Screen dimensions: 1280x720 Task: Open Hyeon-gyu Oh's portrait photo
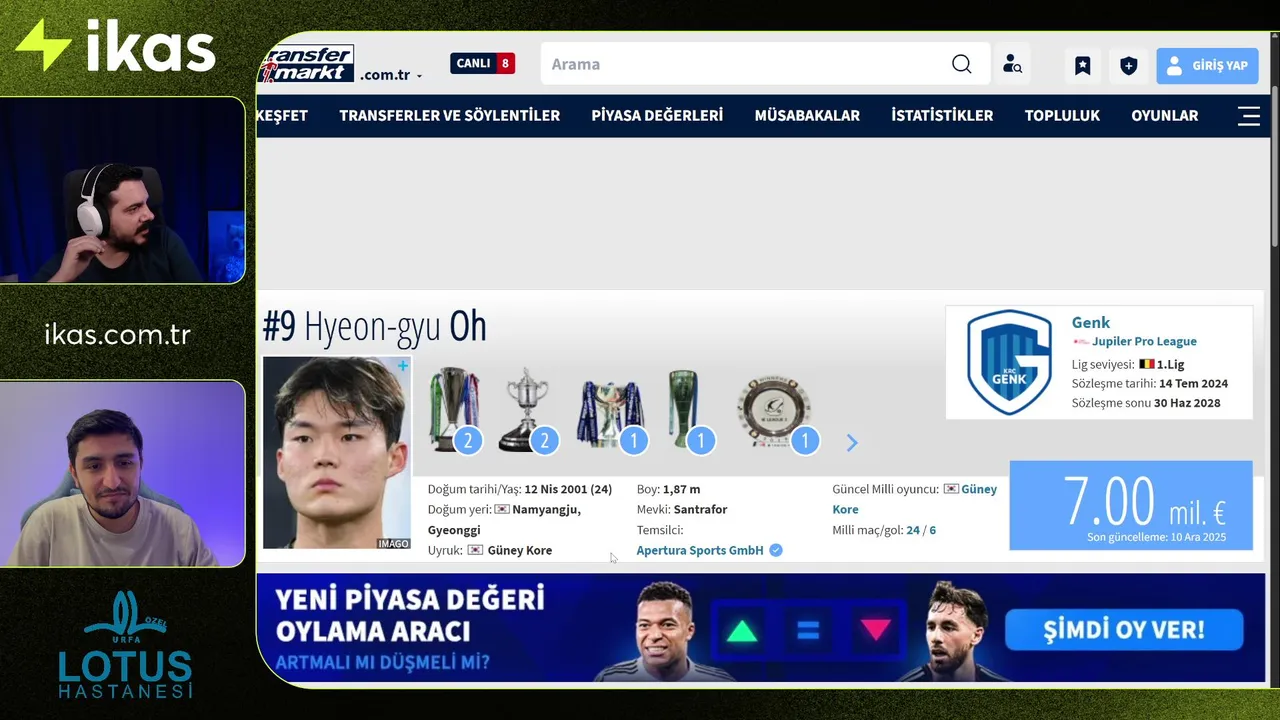click(337, 452)
